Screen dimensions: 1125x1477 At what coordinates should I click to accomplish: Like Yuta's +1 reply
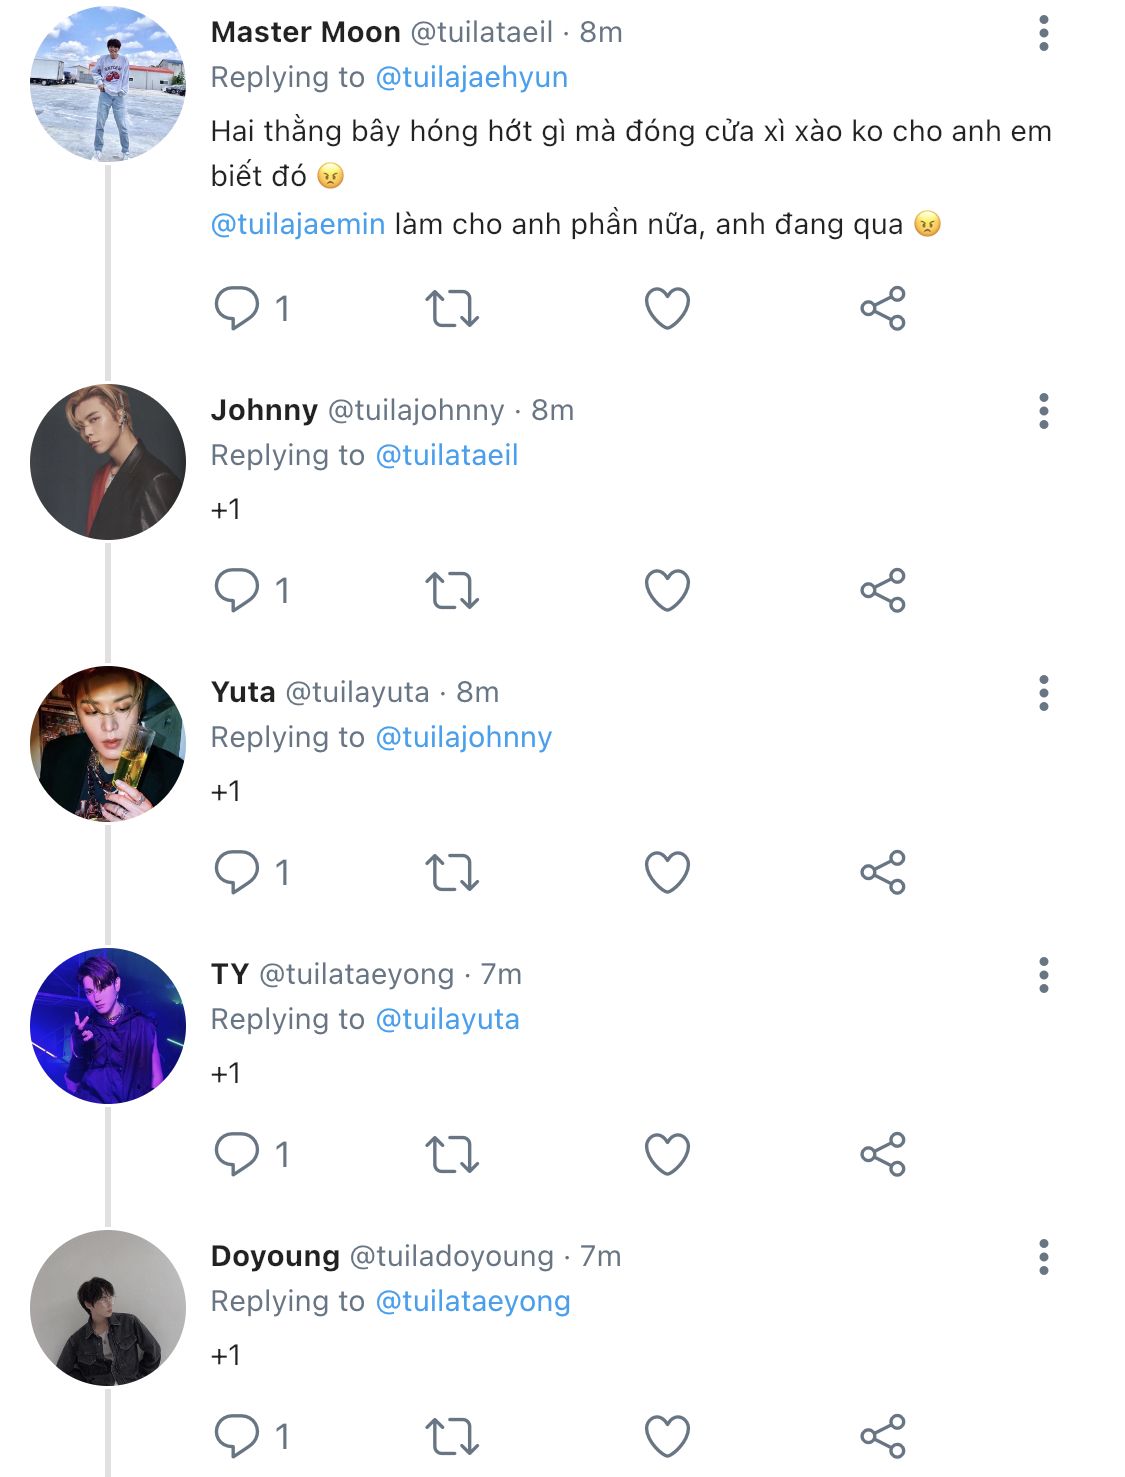point(667,872)
